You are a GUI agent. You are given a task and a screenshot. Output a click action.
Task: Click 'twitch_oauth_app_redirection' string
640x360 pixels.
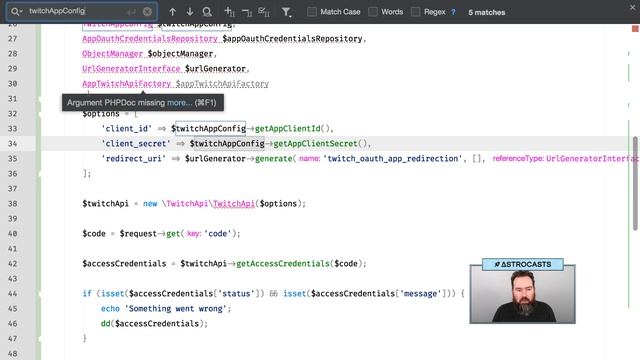coord(392,159)
